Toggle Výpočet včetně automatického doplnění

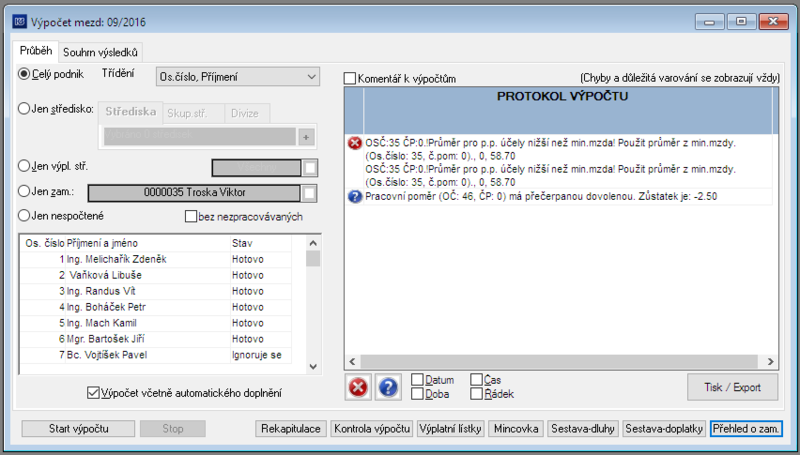click(x=93, y=393)
